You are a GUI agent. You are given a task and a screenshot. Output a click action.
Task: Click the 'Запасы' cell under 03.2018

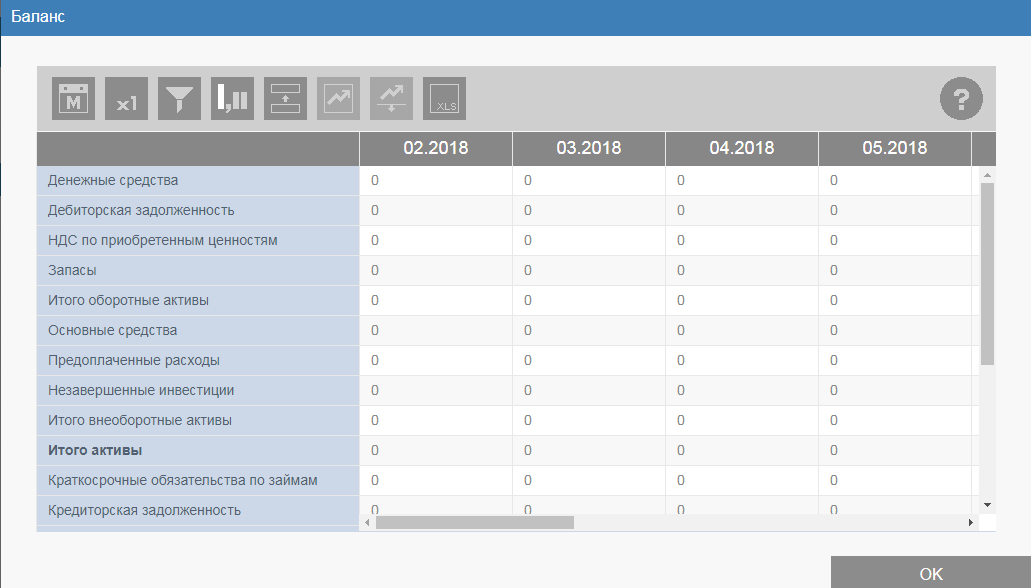(x=588, y=271)
